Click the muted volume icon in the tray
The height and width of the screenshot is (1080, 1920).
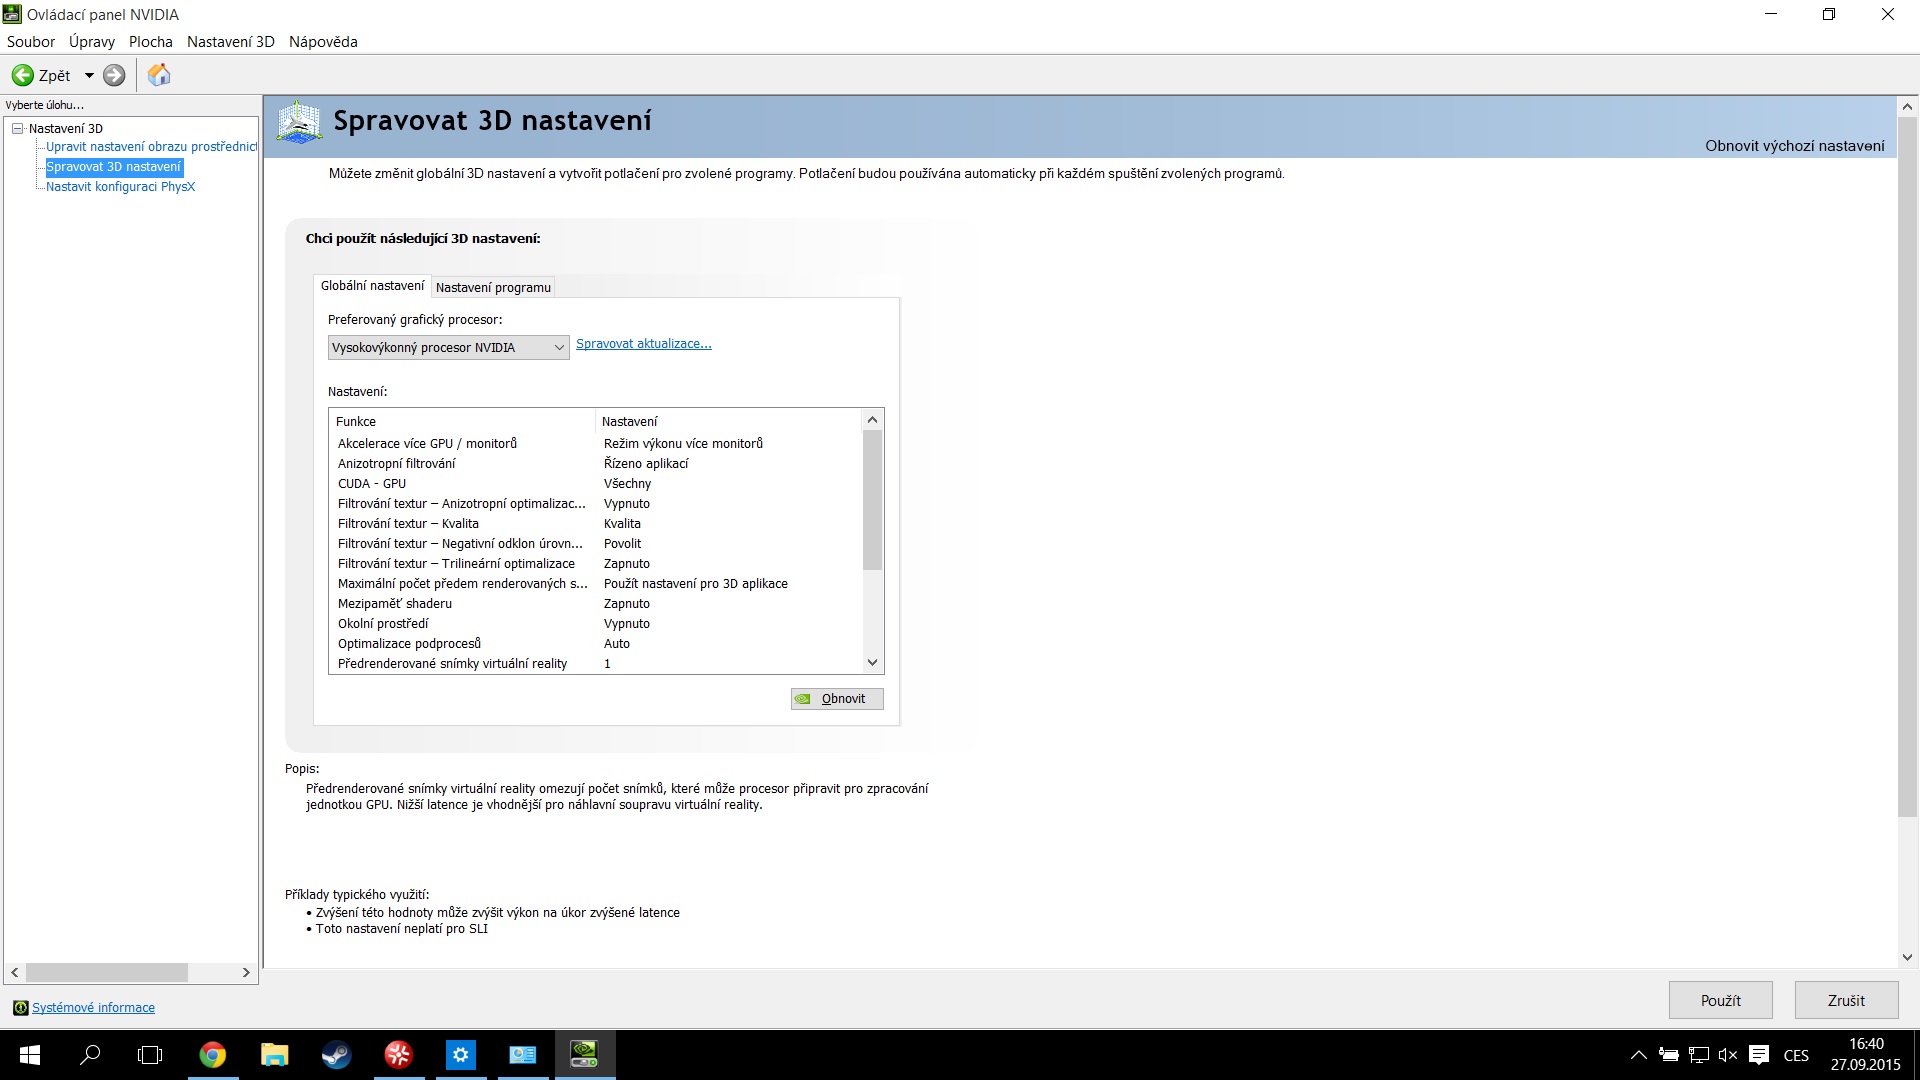1728,1055
